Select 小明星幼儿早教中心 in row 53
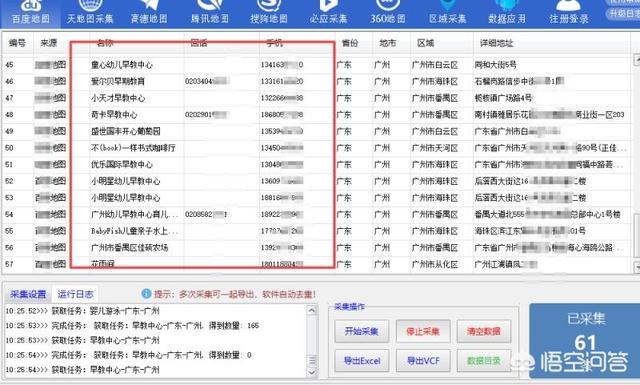640x385 pixels. coord(125,198)
